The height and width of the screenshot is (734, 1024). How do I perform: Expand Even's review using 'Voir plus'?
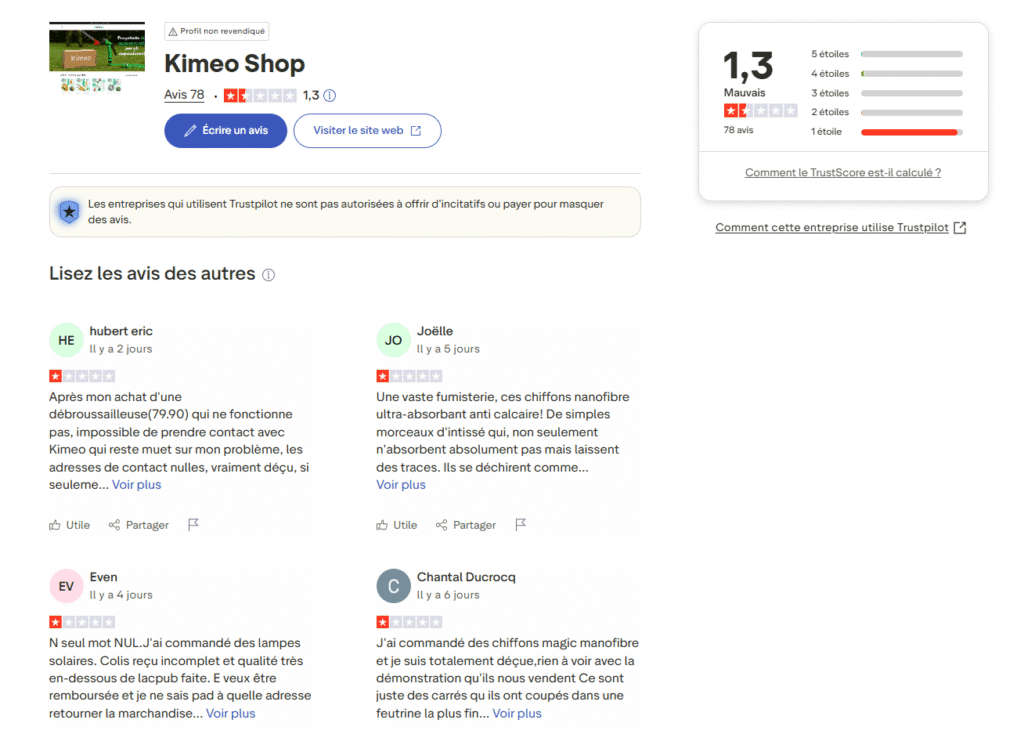(231, 713)
